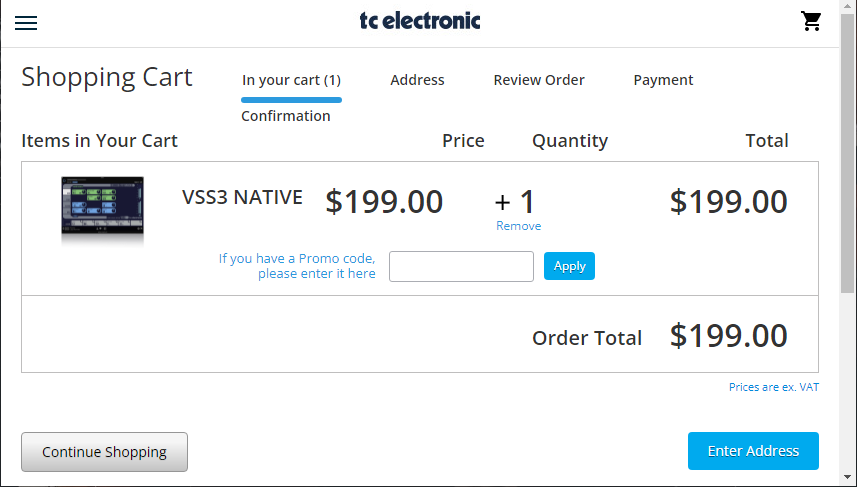Increase quantity with the plus sign

click(503, 203)
